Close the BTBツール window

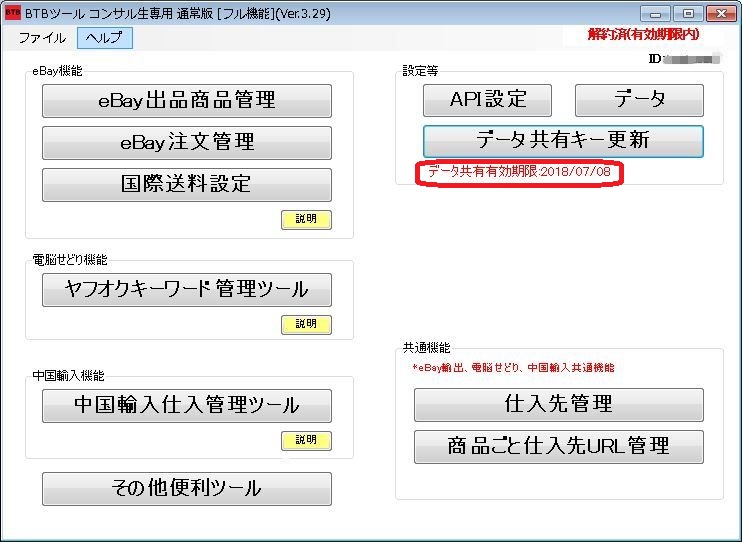click(721, 14)
